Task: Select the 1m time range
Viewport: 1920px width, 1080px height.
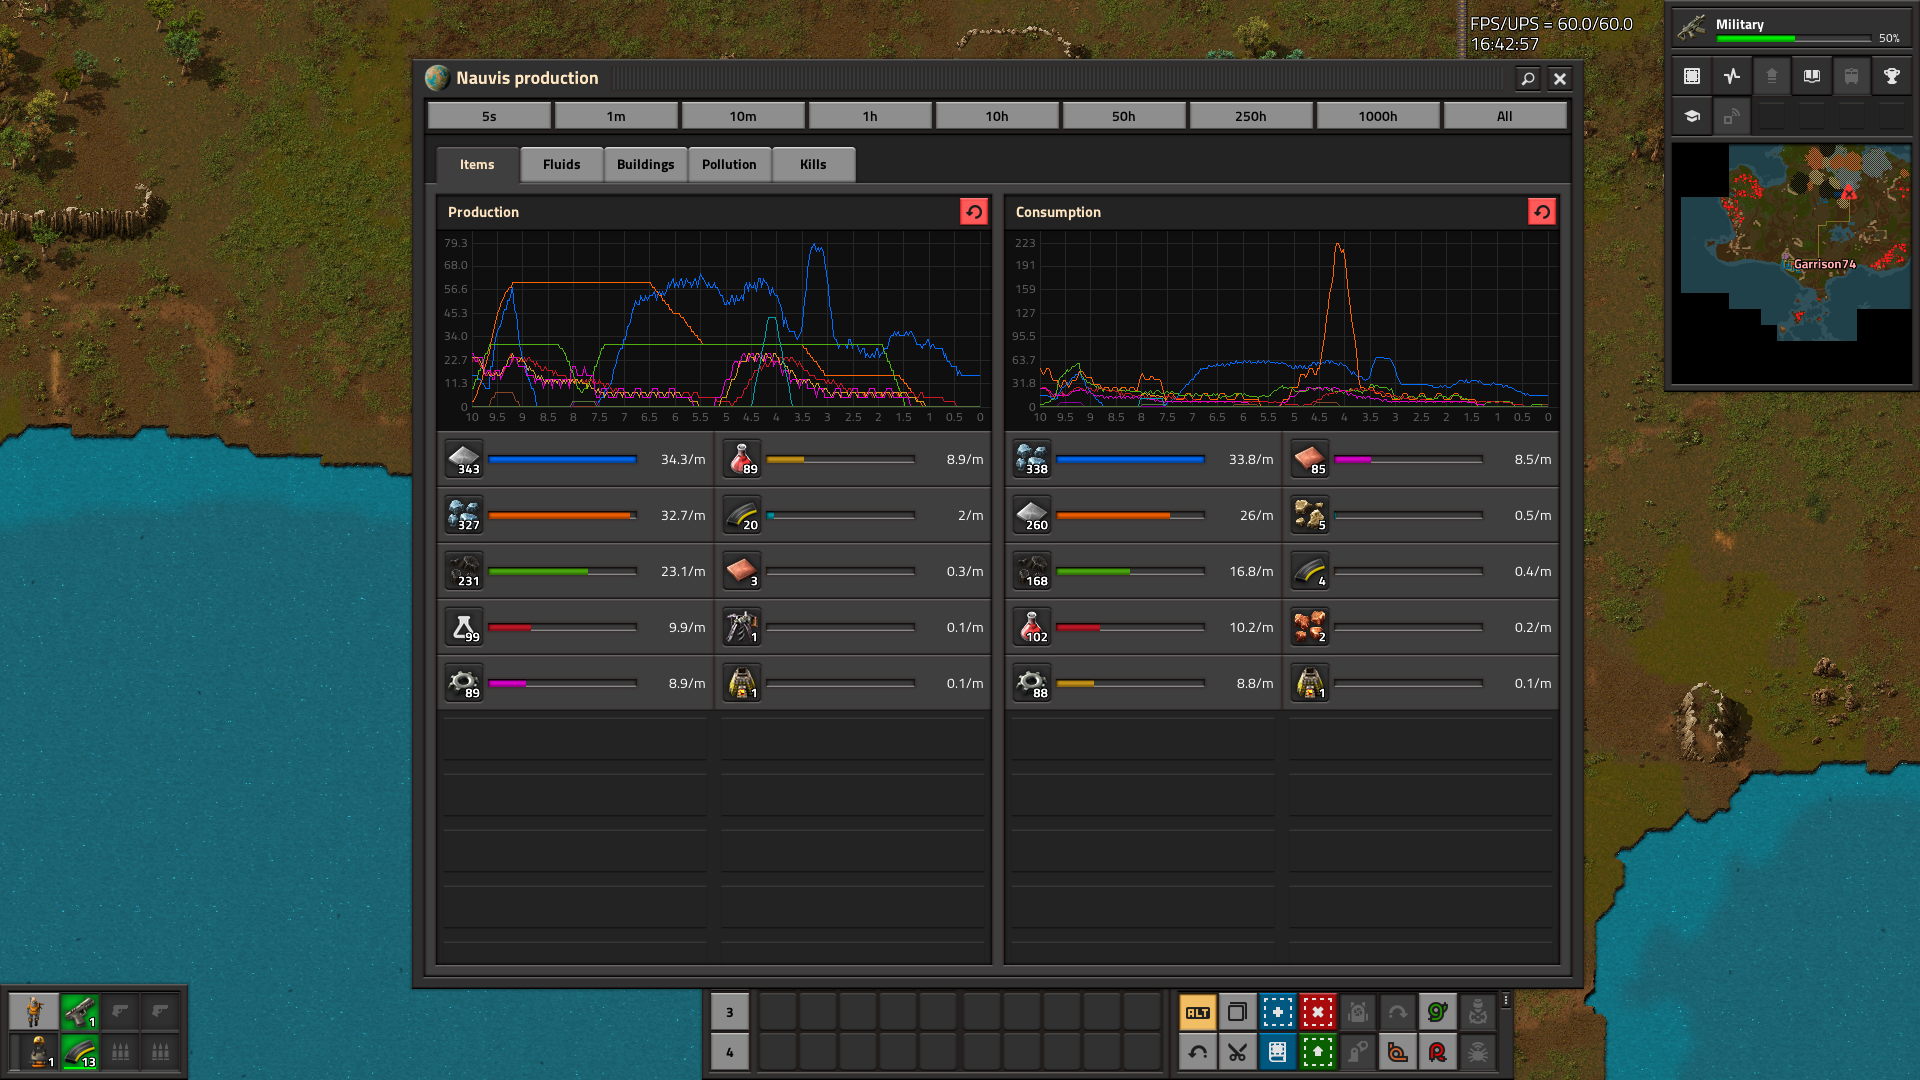Action: tap(615, 116)
